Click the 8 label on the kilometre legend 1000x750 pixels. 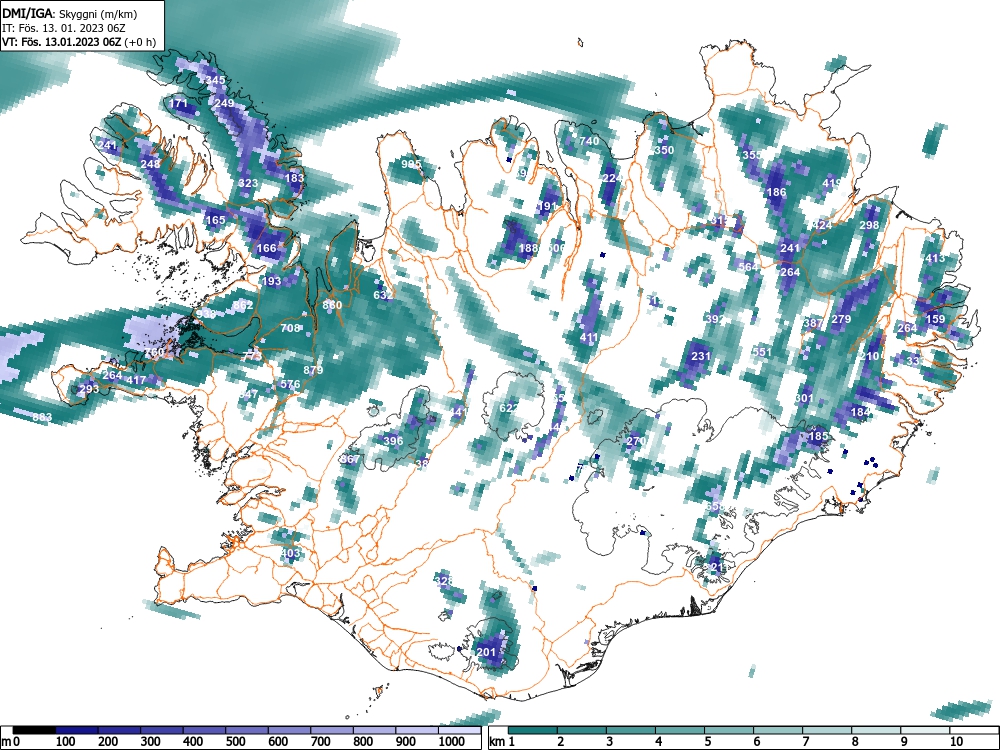(x=855, y=742)
